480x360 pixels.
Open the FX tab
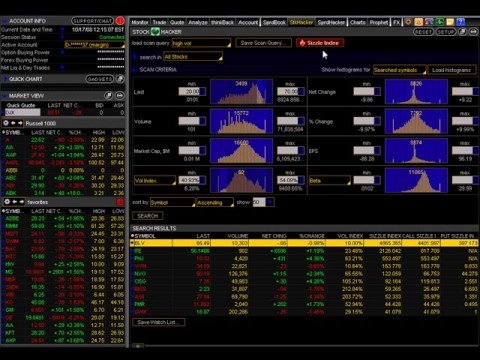[x=396, y=22]
